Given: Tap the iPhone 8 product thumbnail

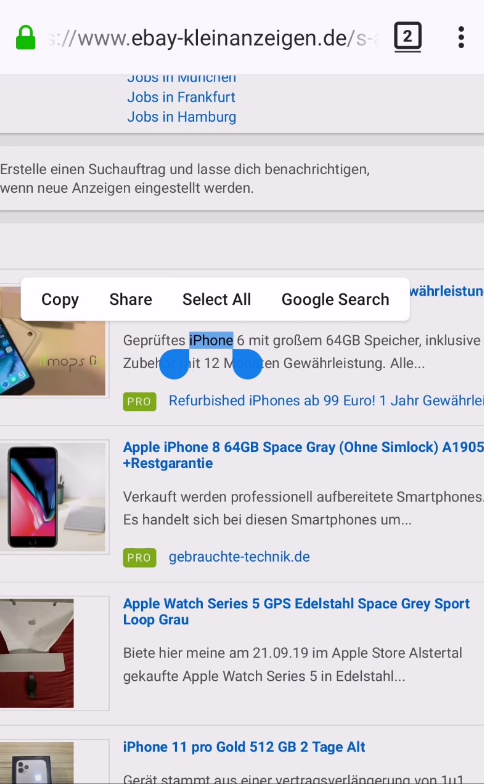Looking at the screenshot, I should click(54, 497).
